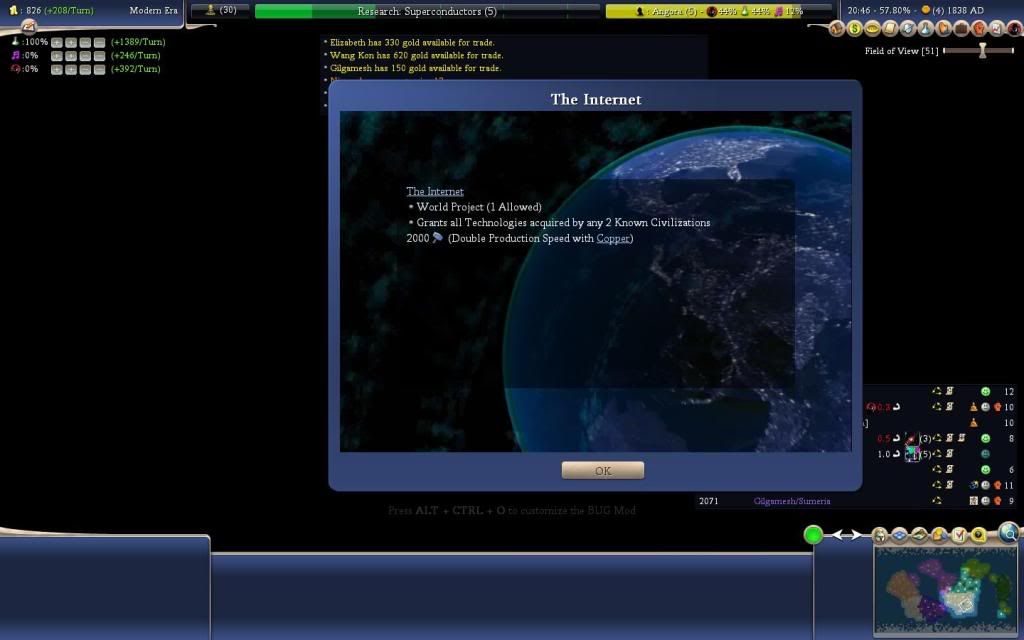Toggle the bare map view button

coord(920,535)
